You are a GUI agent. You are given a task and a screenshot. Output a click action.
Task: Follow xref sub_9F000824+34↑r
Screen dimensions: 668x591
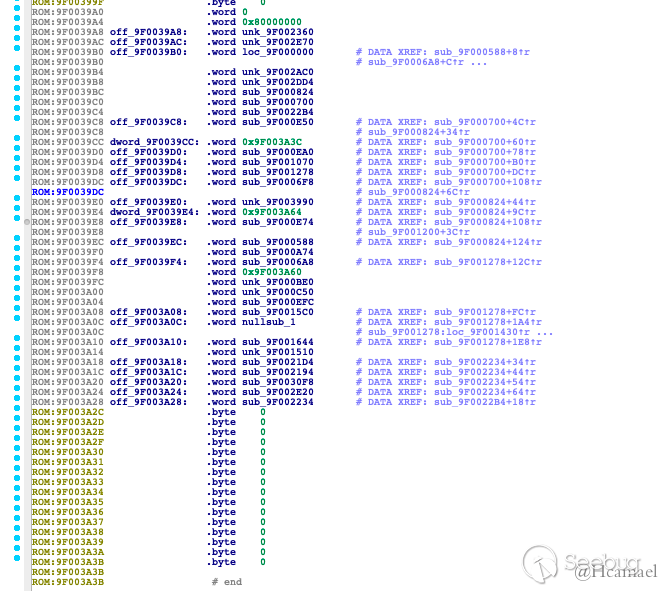point(419,132)
